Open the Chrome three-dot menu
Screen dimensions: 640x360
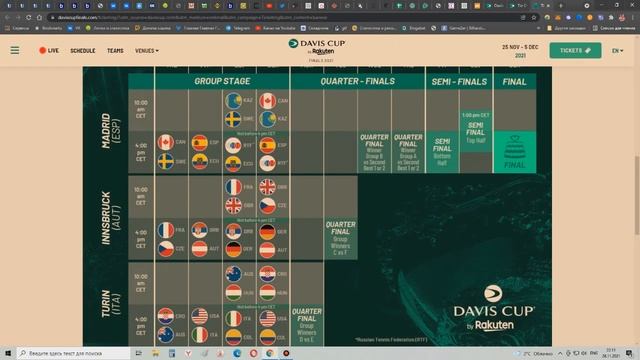(633, 18)
